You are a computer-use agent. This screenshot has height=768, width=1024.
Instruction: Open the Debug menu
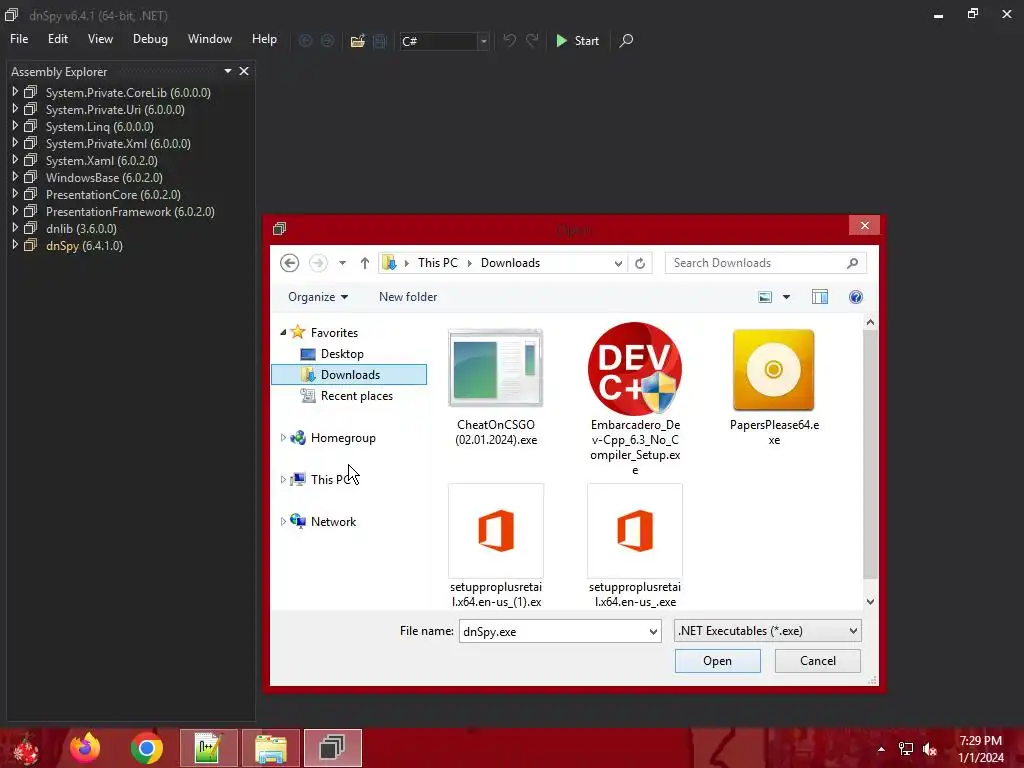click(150, 39)
